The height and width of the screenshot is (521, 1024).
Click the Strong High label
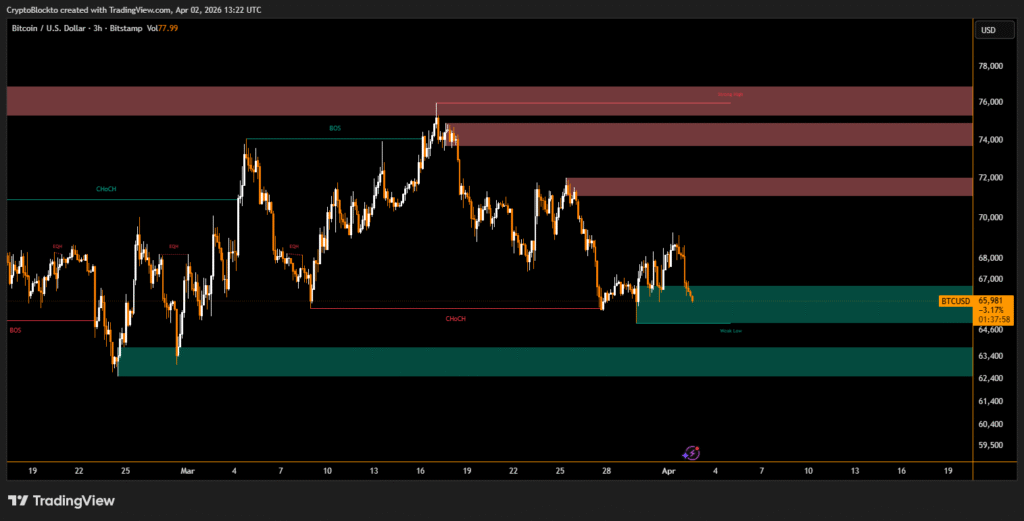(x=731, y=95)
